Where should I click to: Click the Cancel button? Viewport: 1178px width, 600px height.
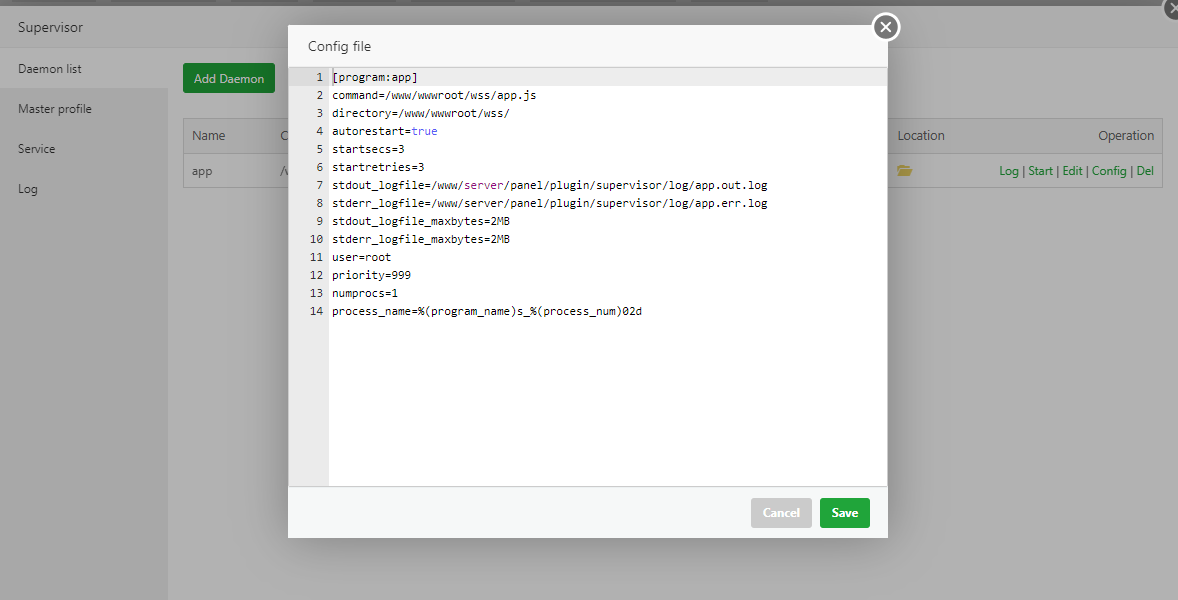(x=781, y=513)
